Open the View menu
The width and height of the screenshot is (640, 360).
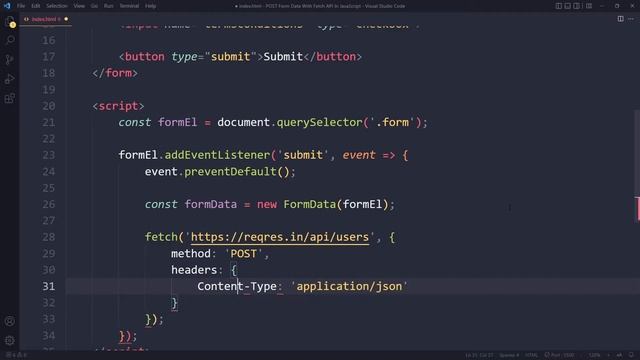tap(79, 6)
